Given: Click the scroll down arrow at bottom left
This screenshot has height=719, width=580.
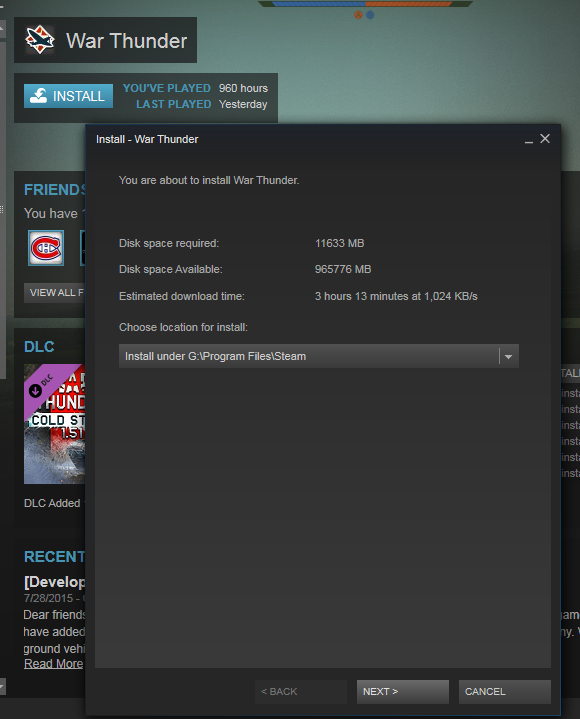Looking at the screenshot, I should tap(2, 686).
